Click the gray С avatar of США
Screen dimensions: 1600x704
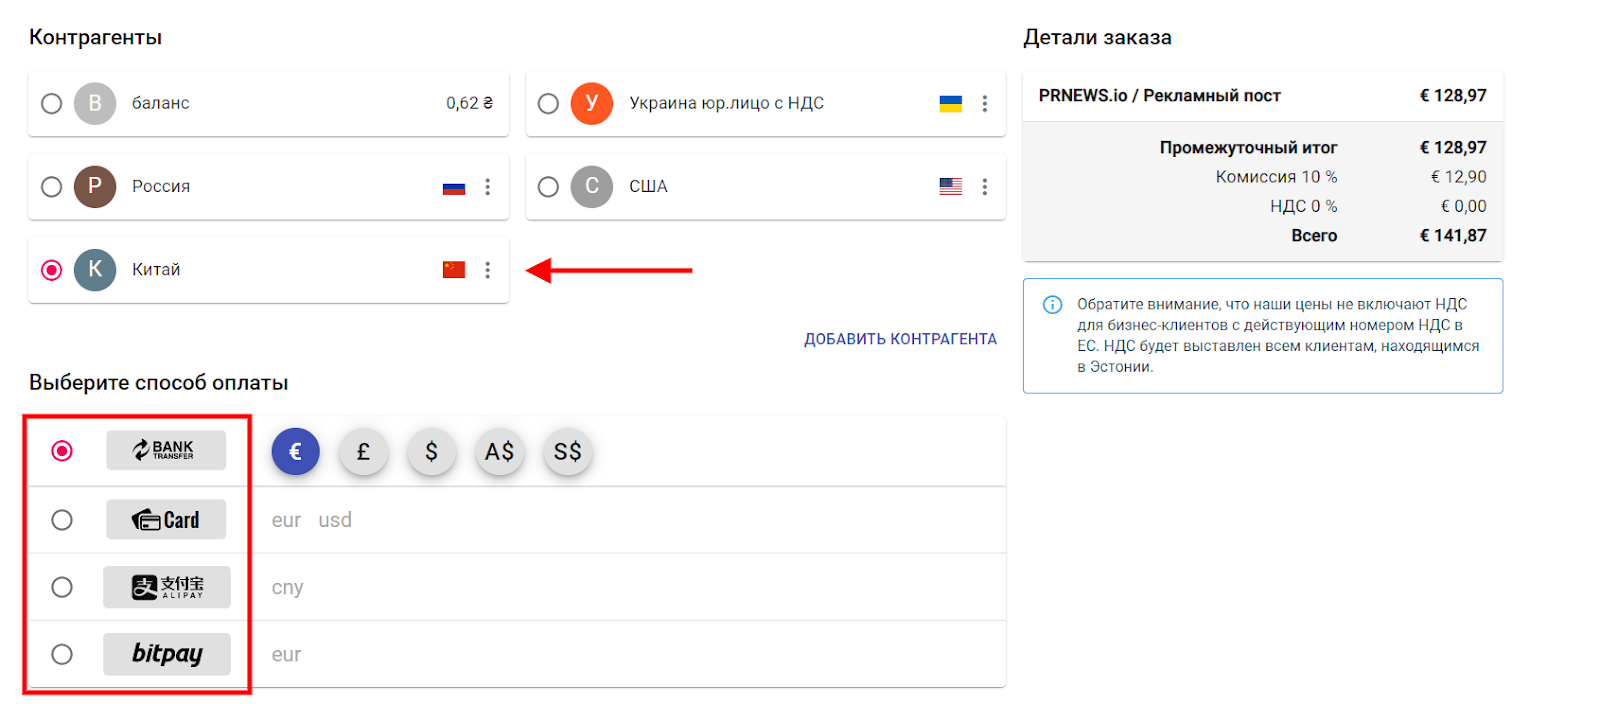click(592, 186)
